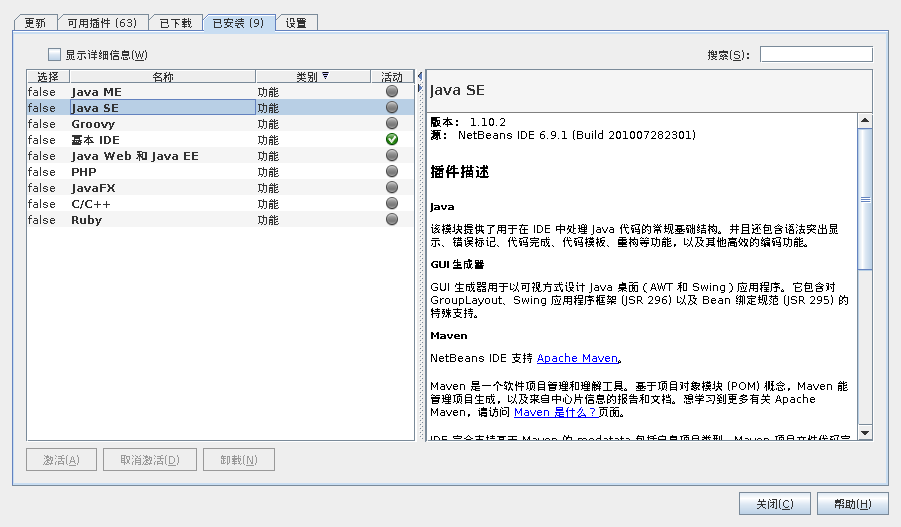Image resolution: width=901 pixels, height=527 pixels.
Task: Sort by the 名称 column header
Action: coord(163,76)
